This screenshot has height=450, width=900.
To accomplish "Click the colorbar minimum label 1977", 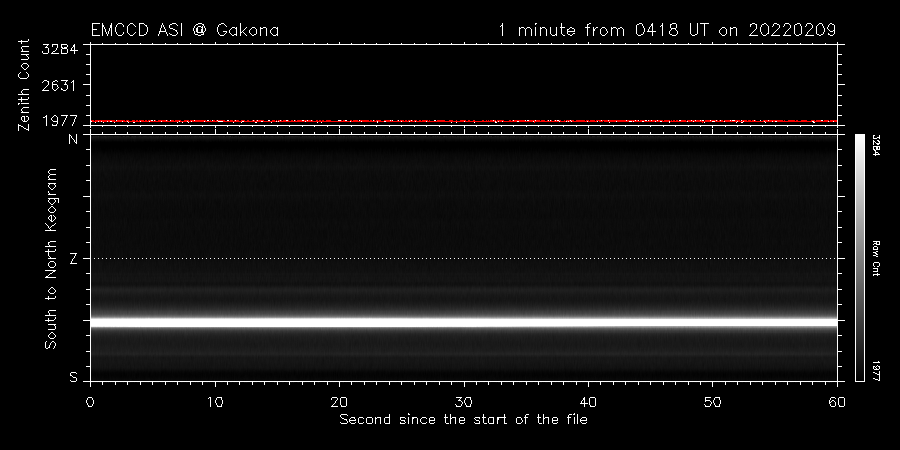I will coord(876,371).
